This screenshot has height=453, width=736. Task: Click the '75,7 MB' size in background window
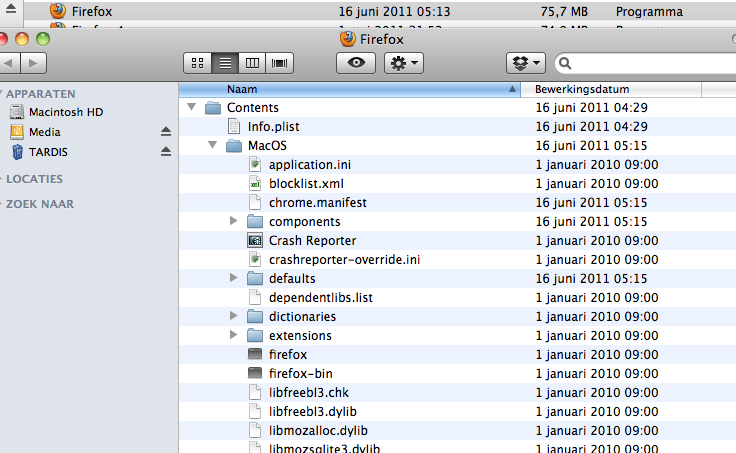564,11
